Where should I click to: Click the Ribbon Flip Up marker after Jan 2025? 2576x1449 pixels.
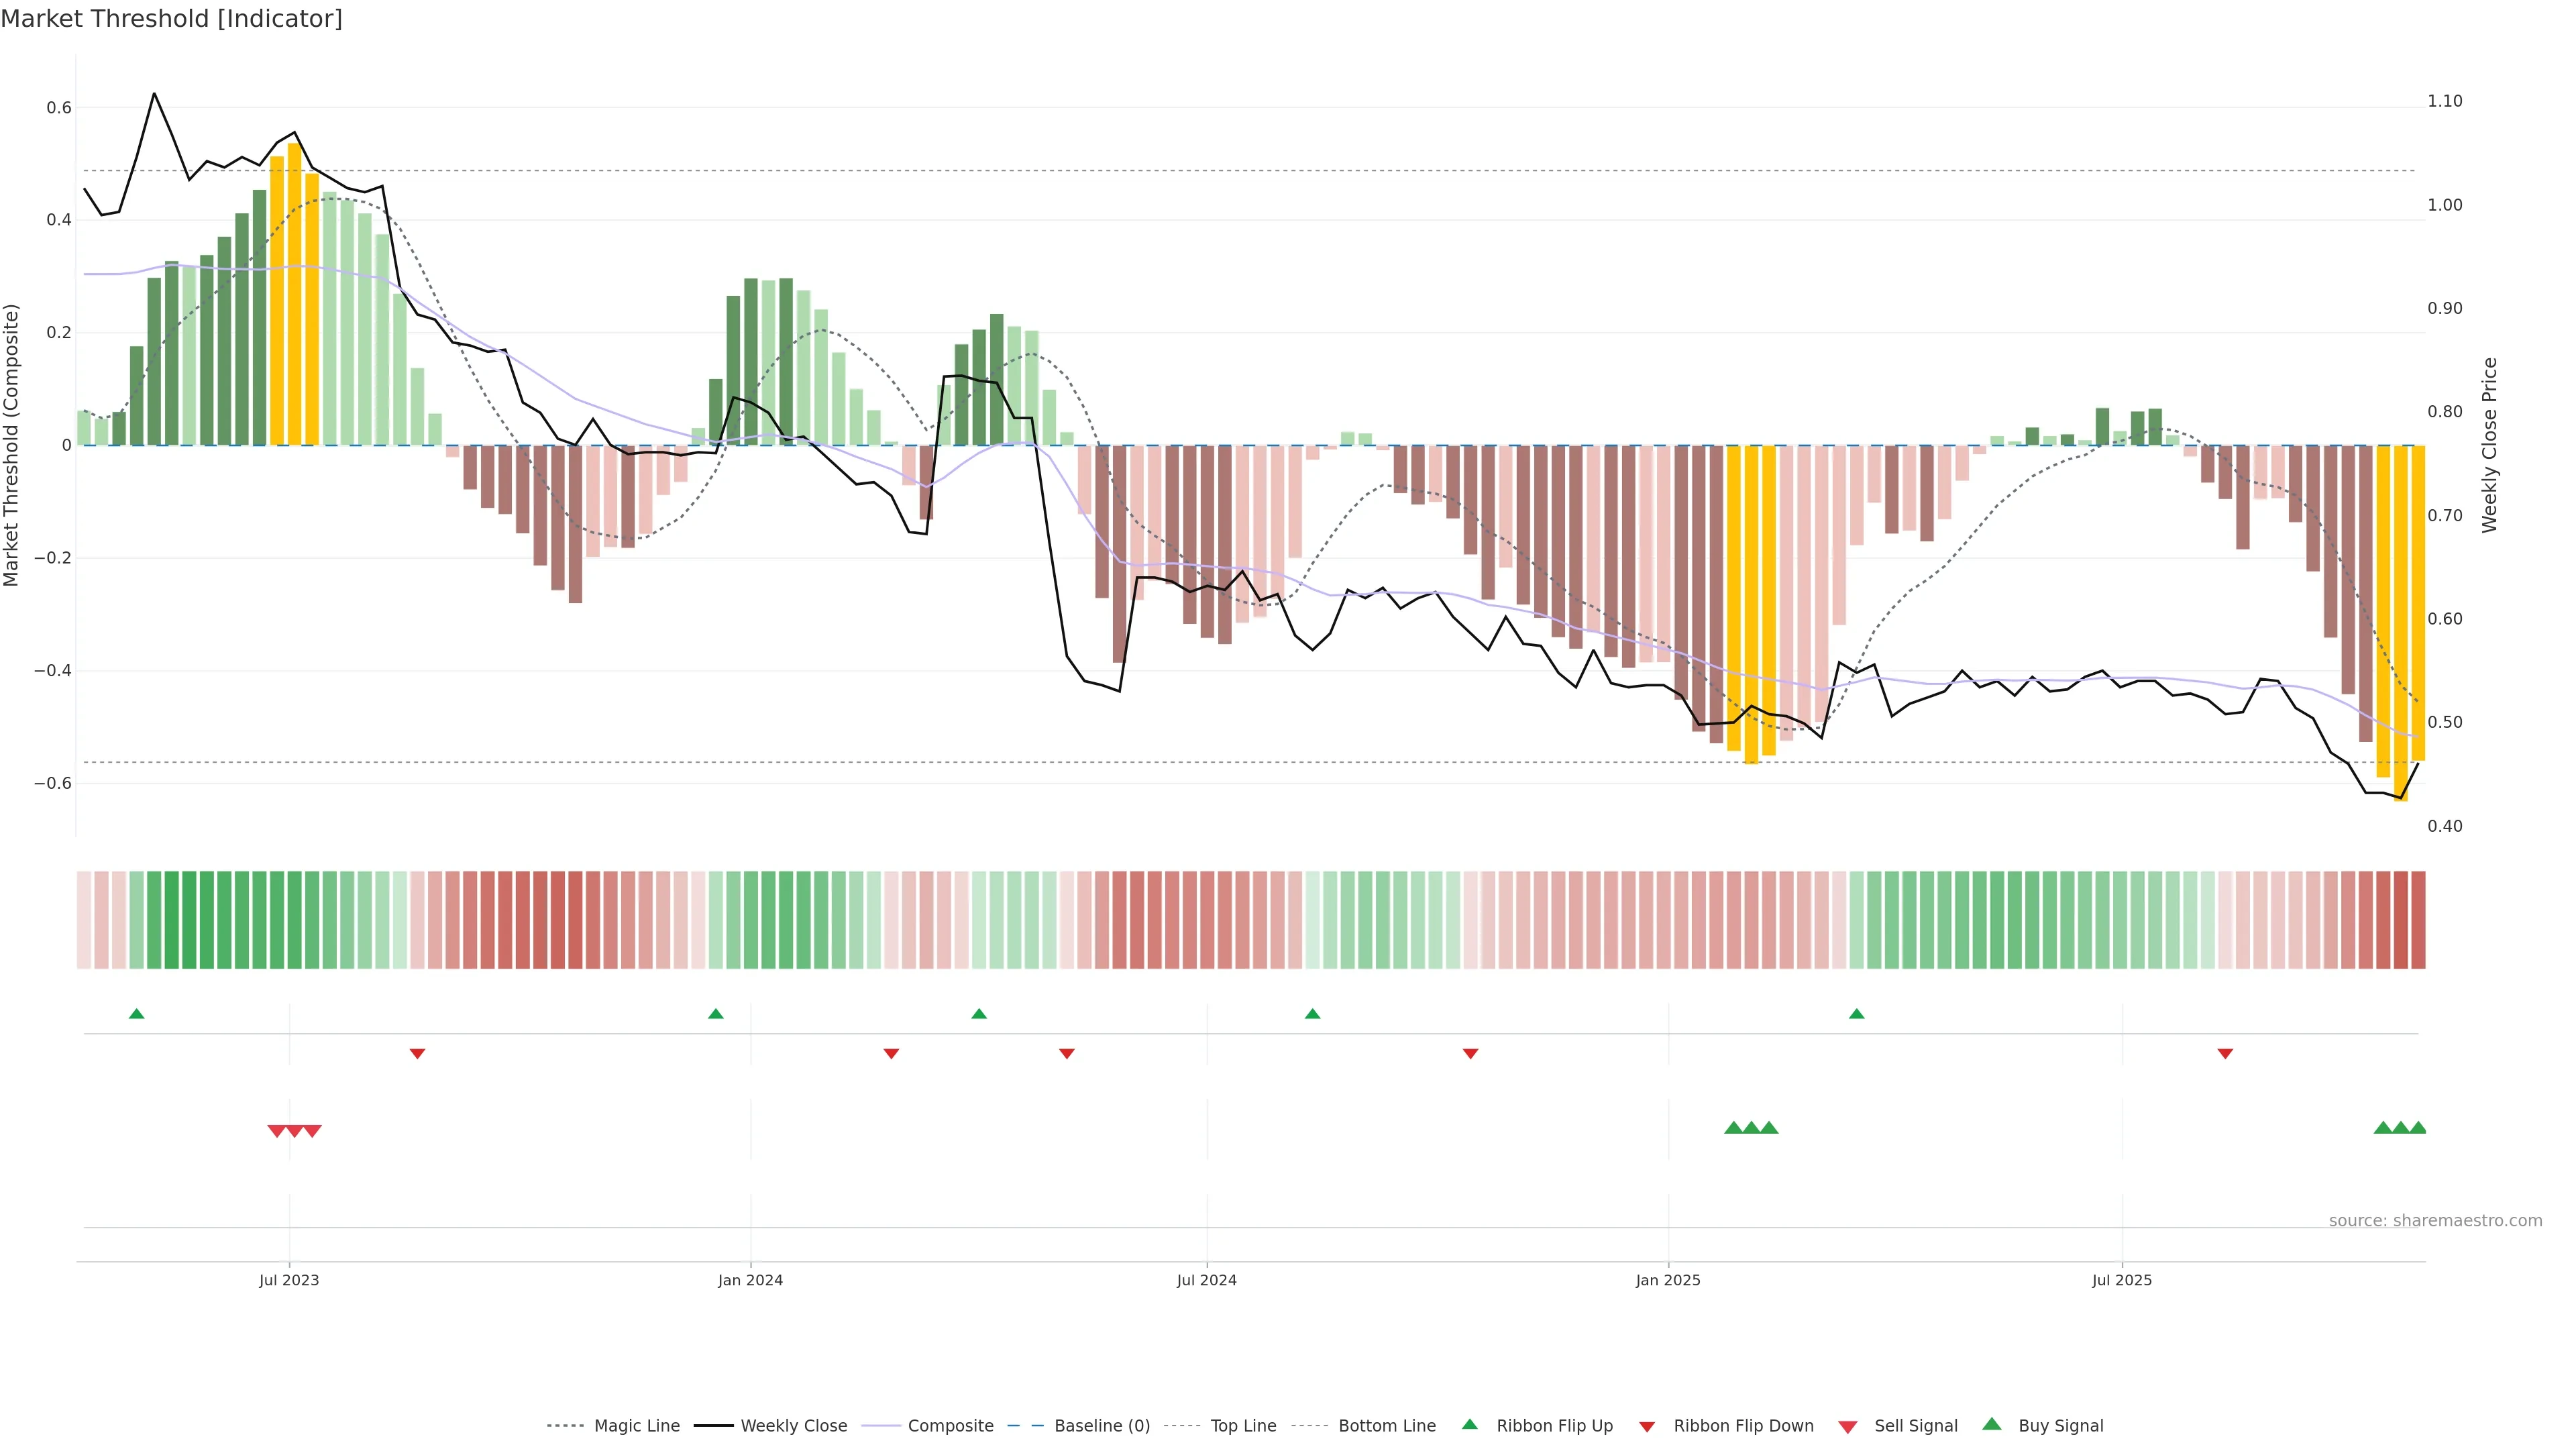pyautogui.click(x=1857, y=1014)
